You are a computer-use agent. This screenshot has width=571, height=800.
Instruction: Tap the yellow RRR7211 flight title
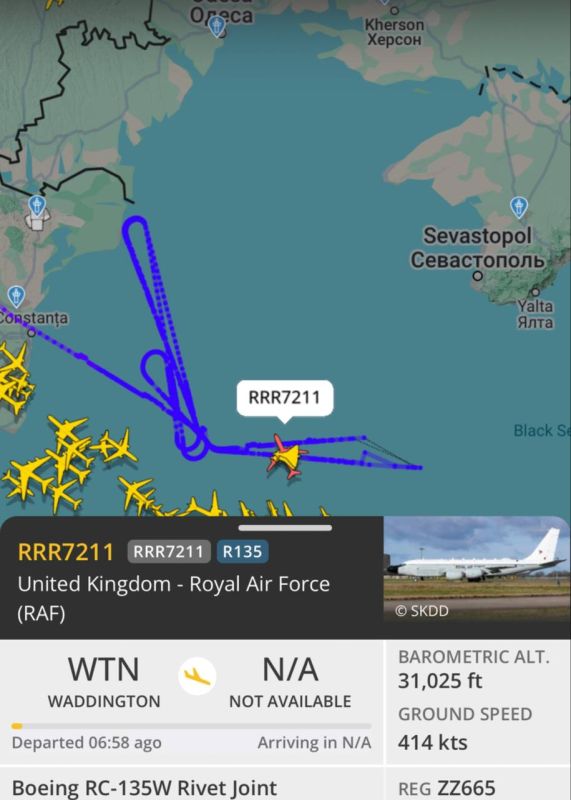[65, 552]
